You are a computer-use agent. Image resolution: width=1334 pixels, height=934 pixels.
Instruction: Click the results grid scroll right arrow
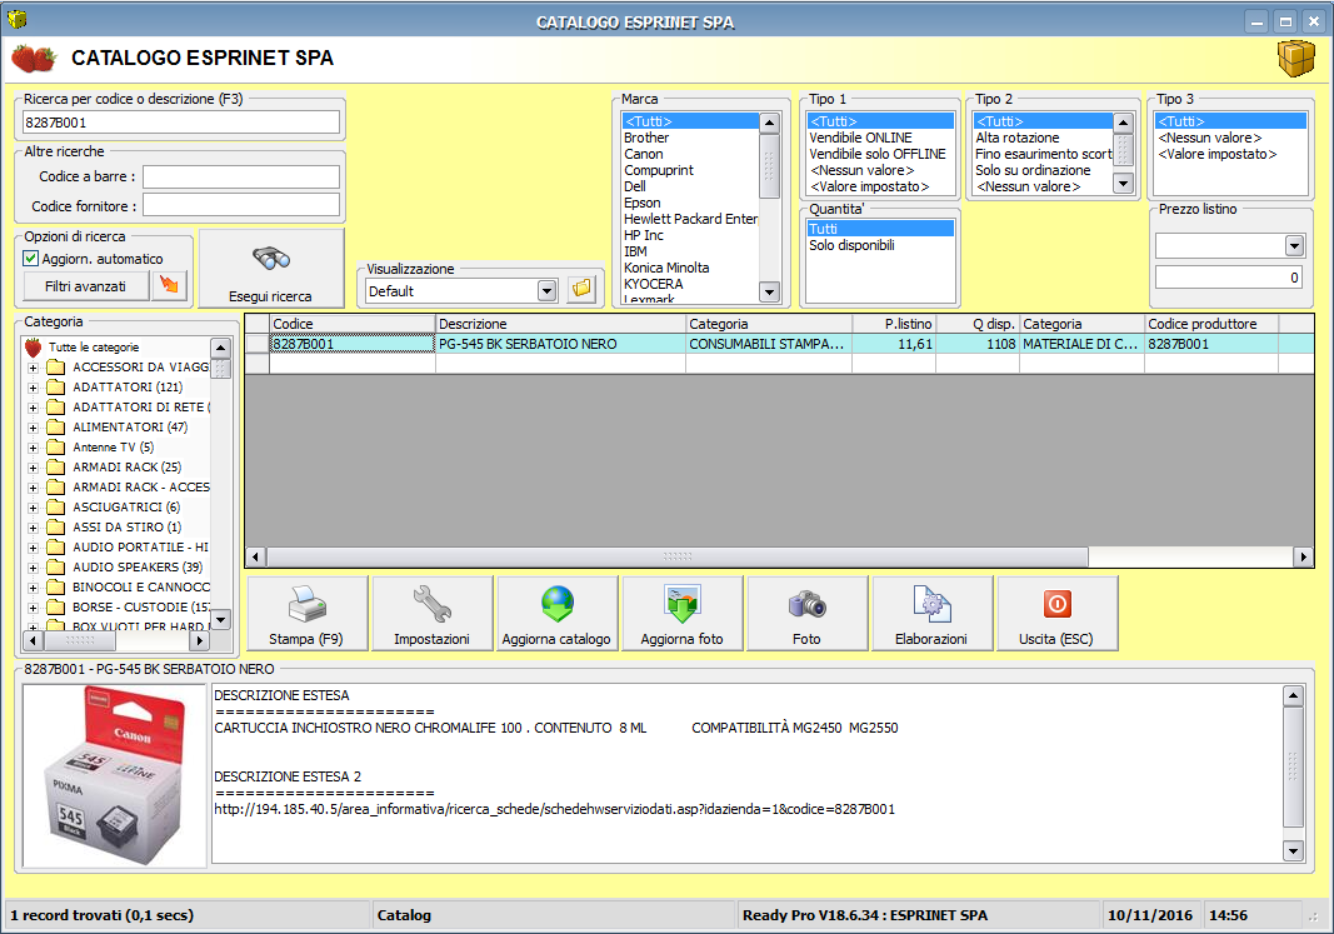point(1303,557)
